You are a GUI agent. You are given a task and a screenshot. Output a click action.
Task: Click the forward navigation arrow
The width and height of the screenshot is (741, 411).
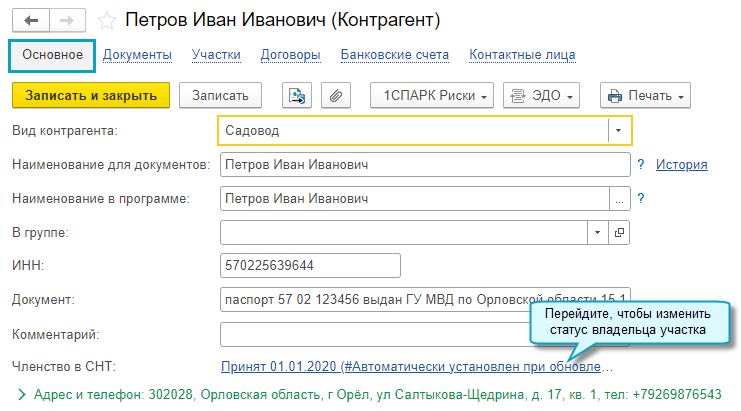(66, 20)
